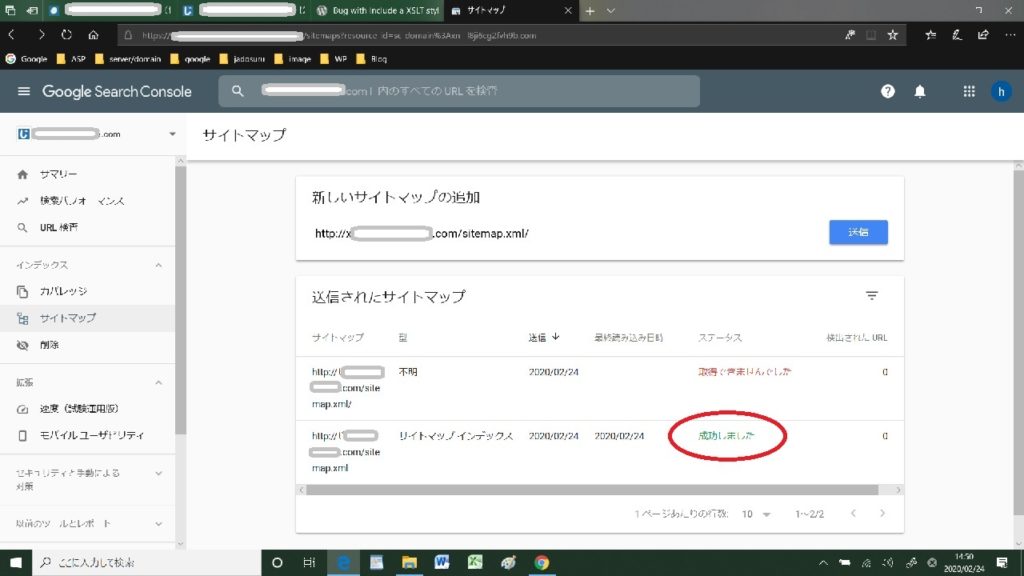Open the sitemap.xml row with success status

tap(345, 451)
